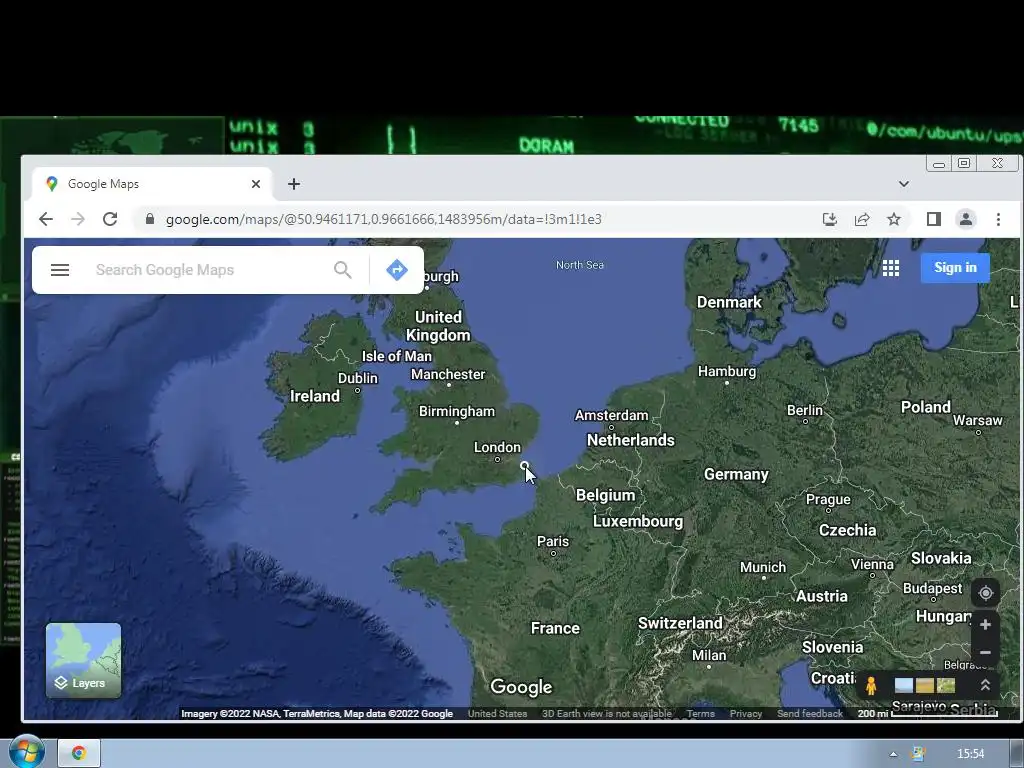
Task: View site info via lock icon
Action: (x=150, y=219)
